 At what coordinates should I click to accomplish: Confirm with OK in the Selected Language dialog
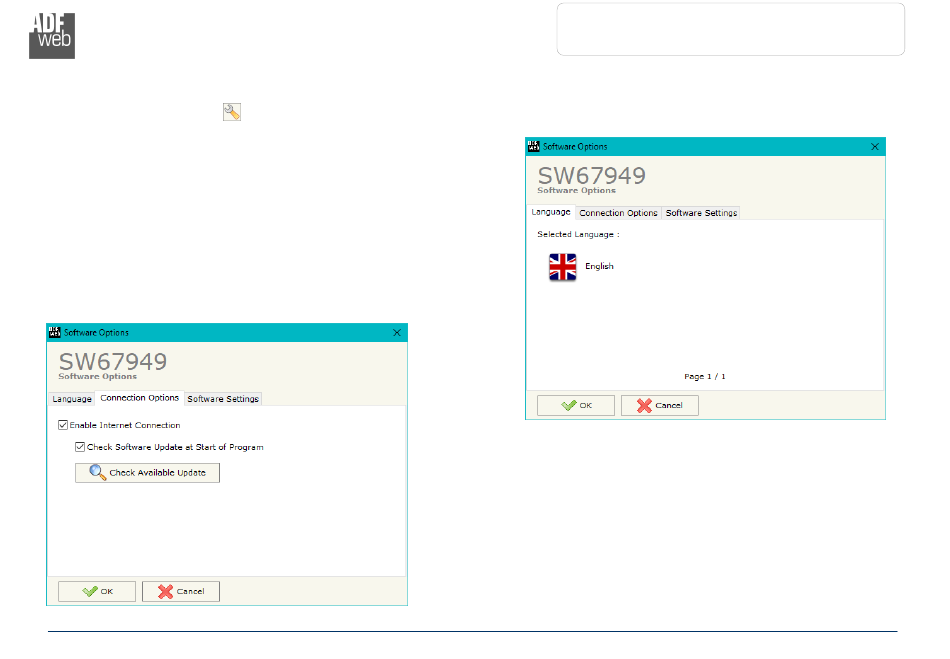[576, 405]
